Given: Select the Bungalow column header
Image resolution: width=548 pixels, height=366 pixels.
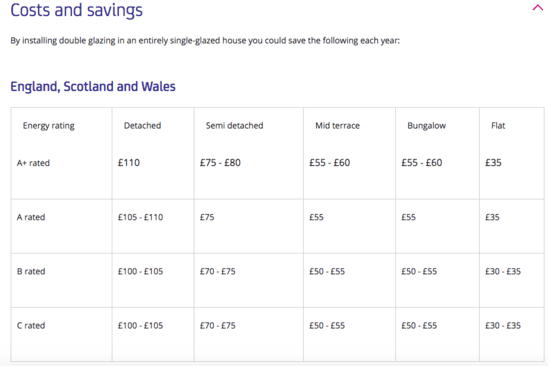Looking at the screenshot, I should pyautogui.click(x=427, y=126).
